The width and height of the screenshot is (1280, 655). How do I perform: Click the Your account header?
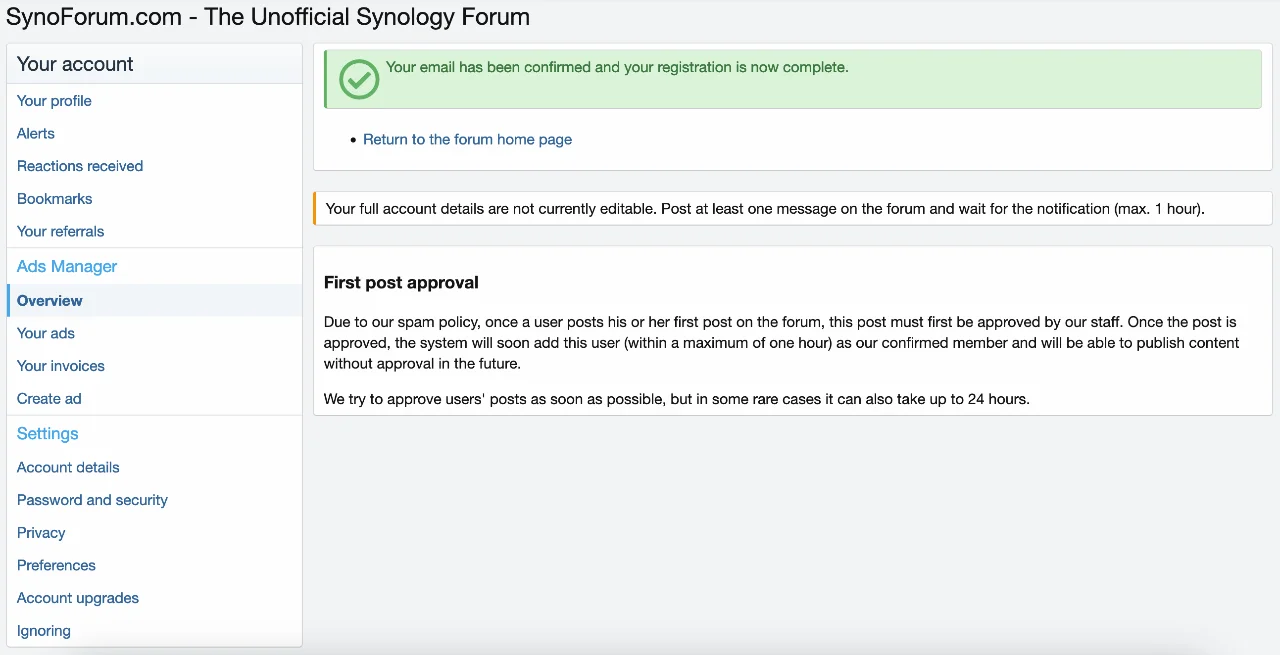pyautogui.click(x=75, y=64)
